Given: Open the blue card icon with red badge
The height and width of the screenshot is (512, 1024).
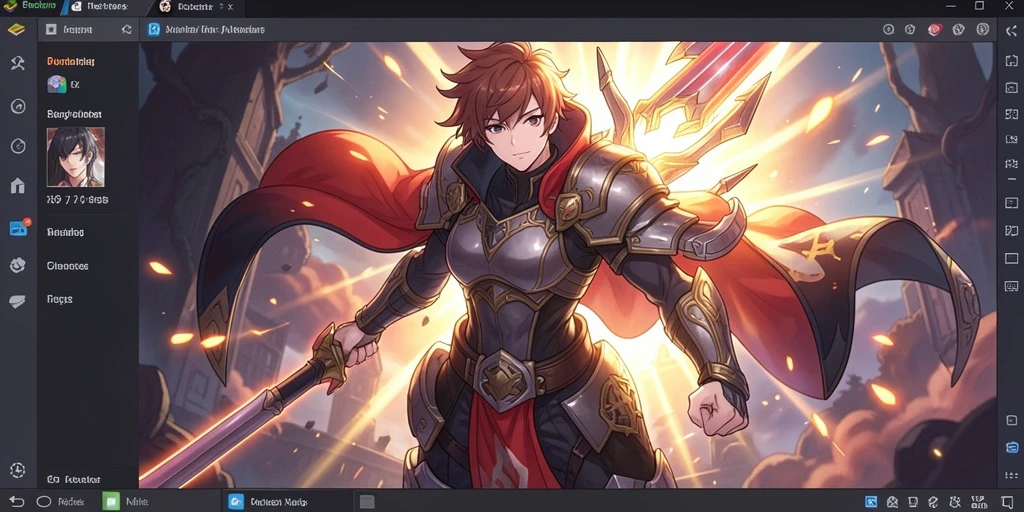Looking at the screenshot, I should (x=19, y=228).
